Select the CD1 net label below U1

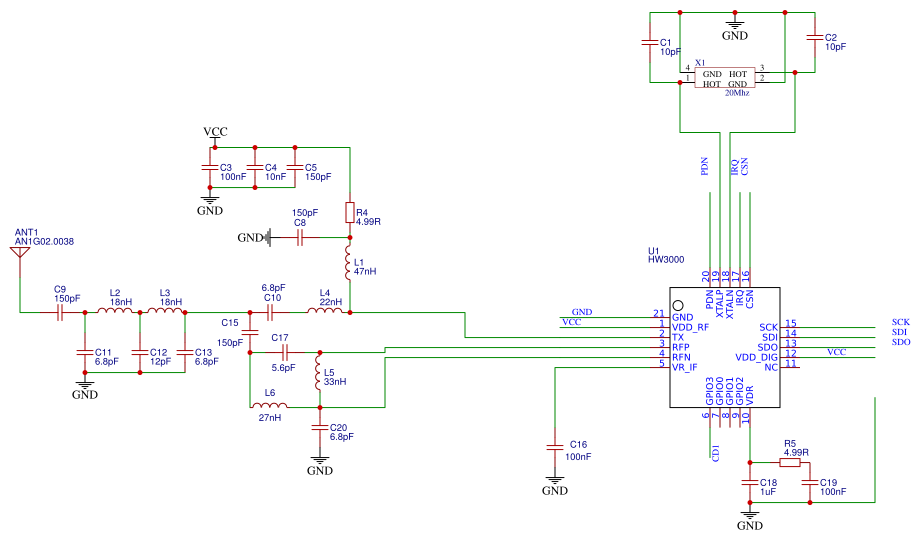pos(716,452)
